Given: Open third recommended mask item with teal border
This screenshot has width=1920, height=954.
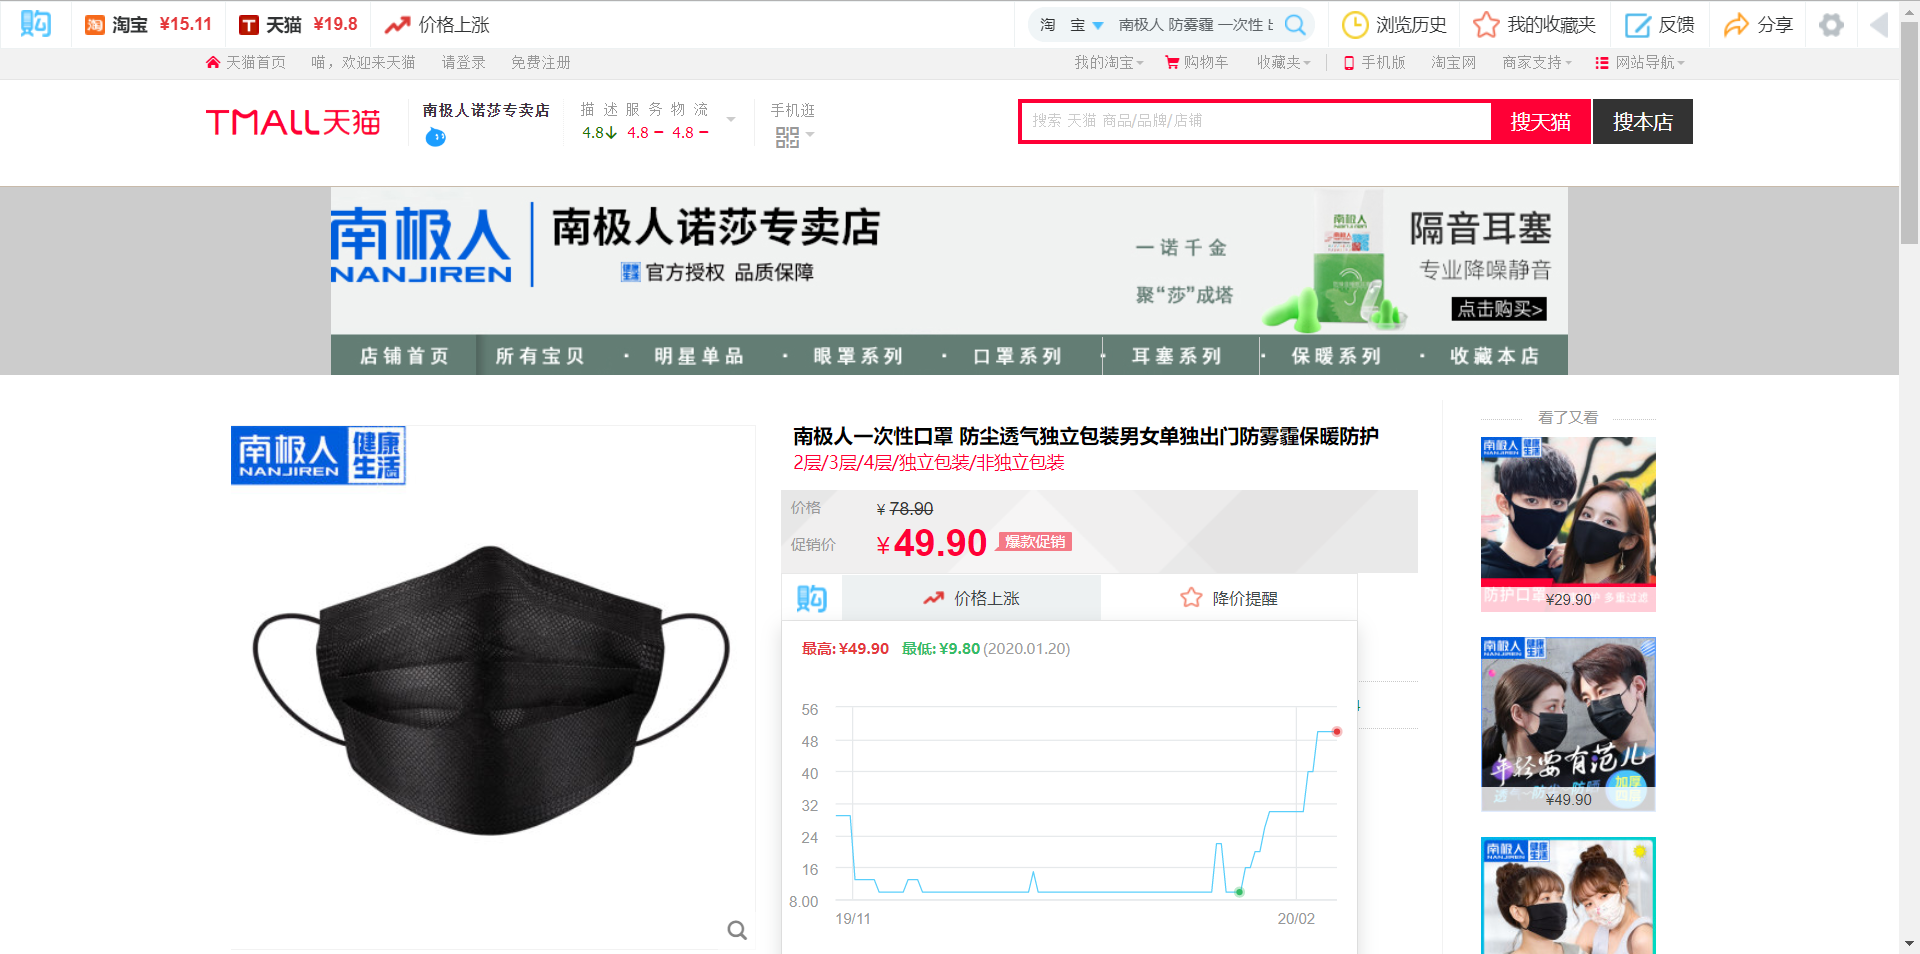Looking at the screenshot, I should coord(1568,895).
